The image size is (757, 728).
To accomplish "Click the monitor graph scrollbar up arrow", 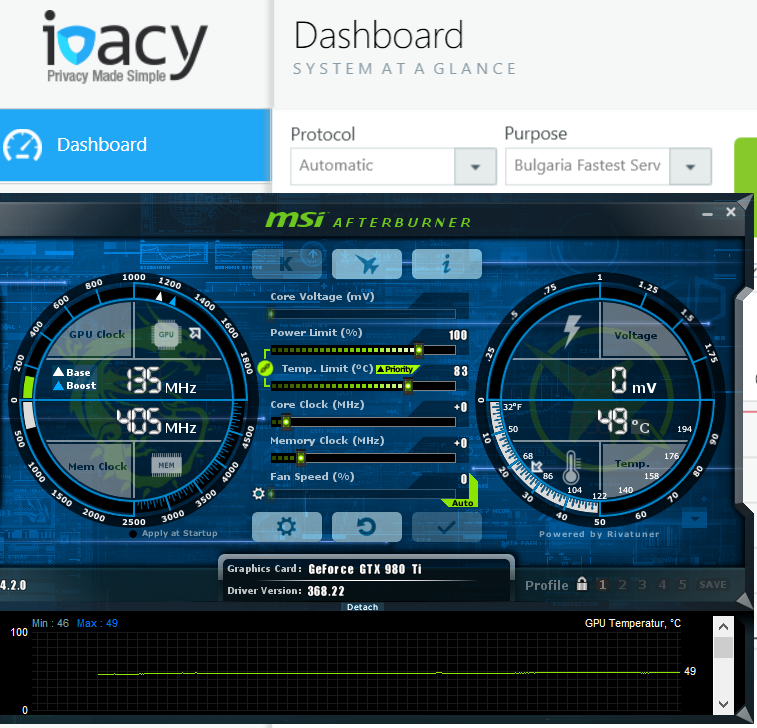I will tap(723, 627).
